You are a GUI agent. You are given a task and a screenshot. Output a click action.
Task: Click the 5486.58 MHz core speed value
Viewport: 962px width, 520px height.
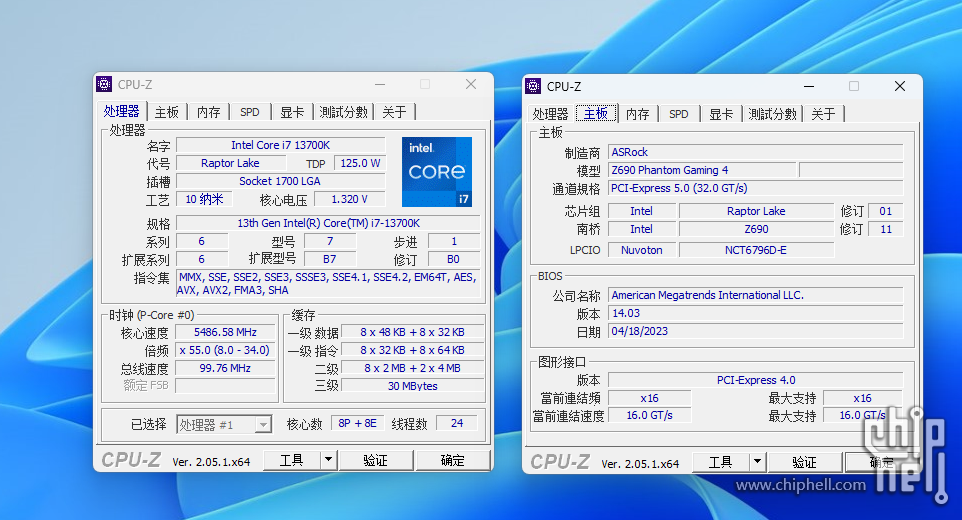pyautogui.click(x=225, y=332)
